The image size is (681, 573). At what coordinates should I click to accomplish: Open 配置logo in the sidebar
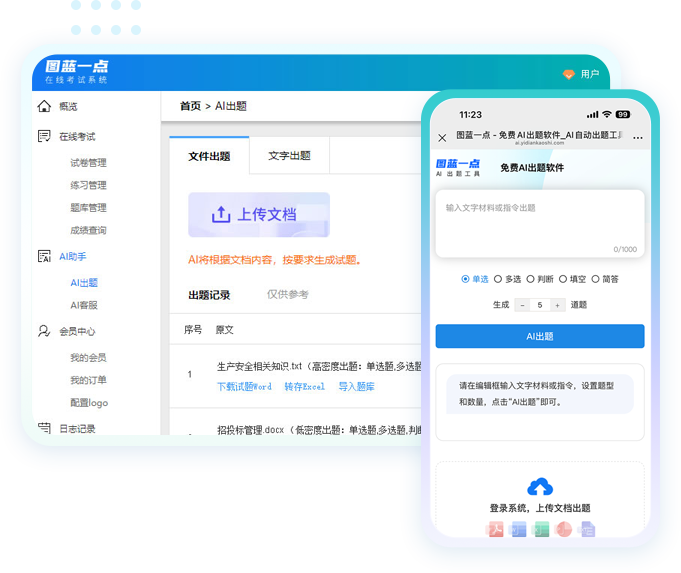[89, 403]
